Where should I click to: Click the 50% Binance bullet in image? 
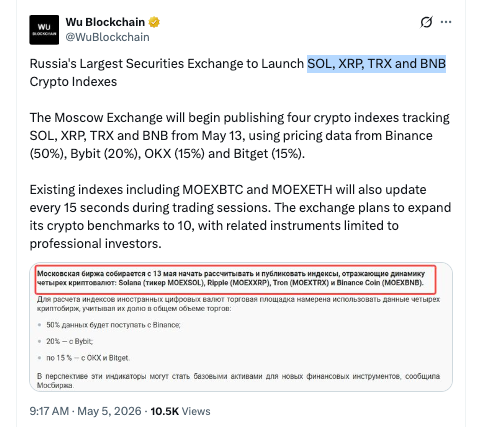click(113, 325)
